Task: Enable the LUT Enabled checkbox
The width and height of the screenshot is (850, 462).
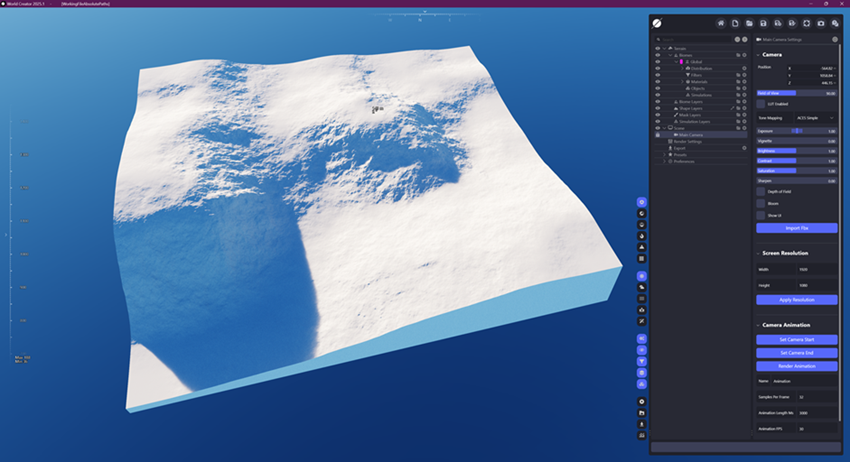Action: point(761,104)
